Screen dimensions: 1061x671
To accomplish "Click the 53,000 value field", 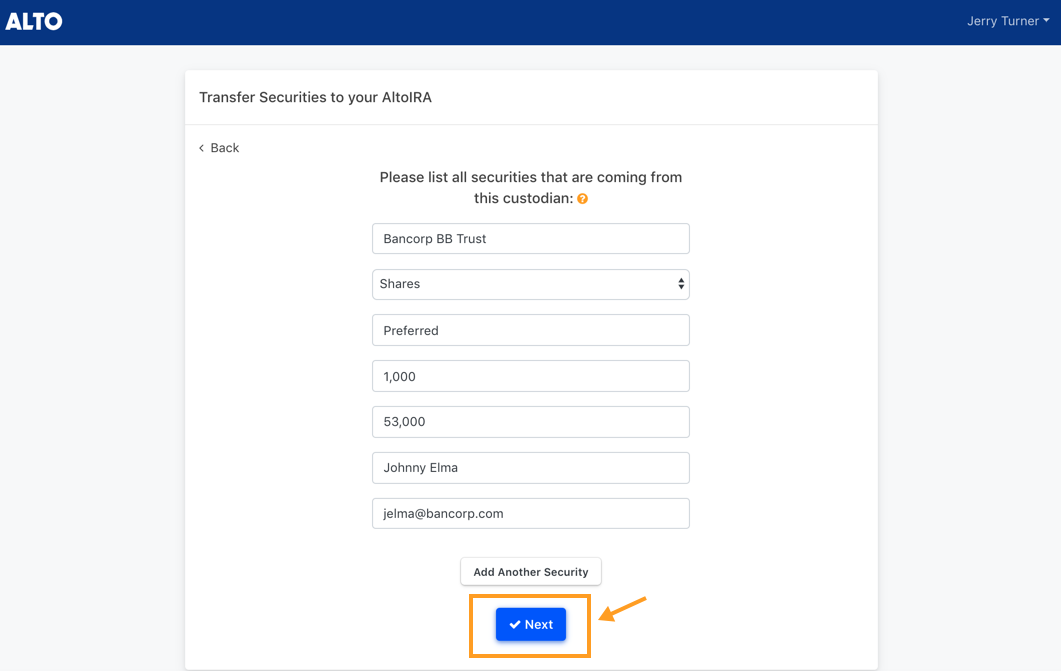I will pyautogui.click(x=530, y=422).
